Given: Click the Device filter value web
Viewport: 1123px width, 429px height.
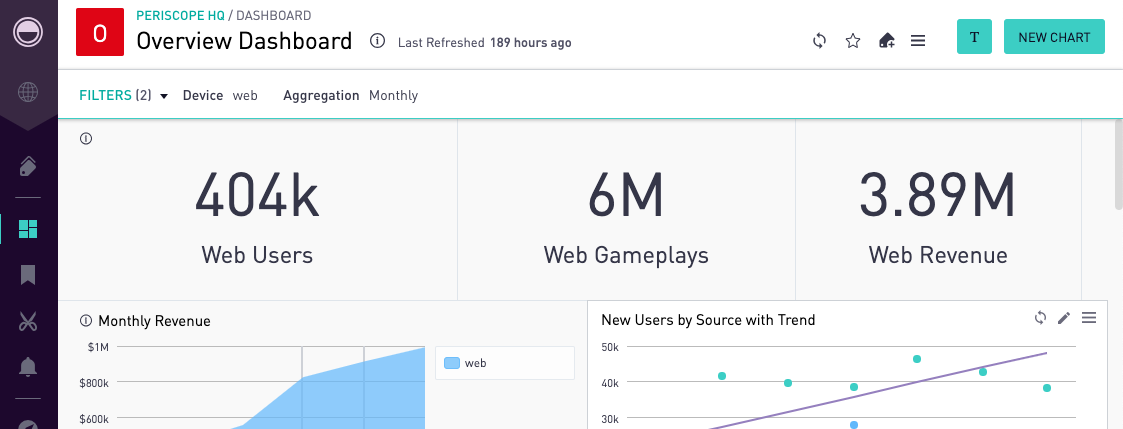Looking at the screenshot, I should (245, 95).
